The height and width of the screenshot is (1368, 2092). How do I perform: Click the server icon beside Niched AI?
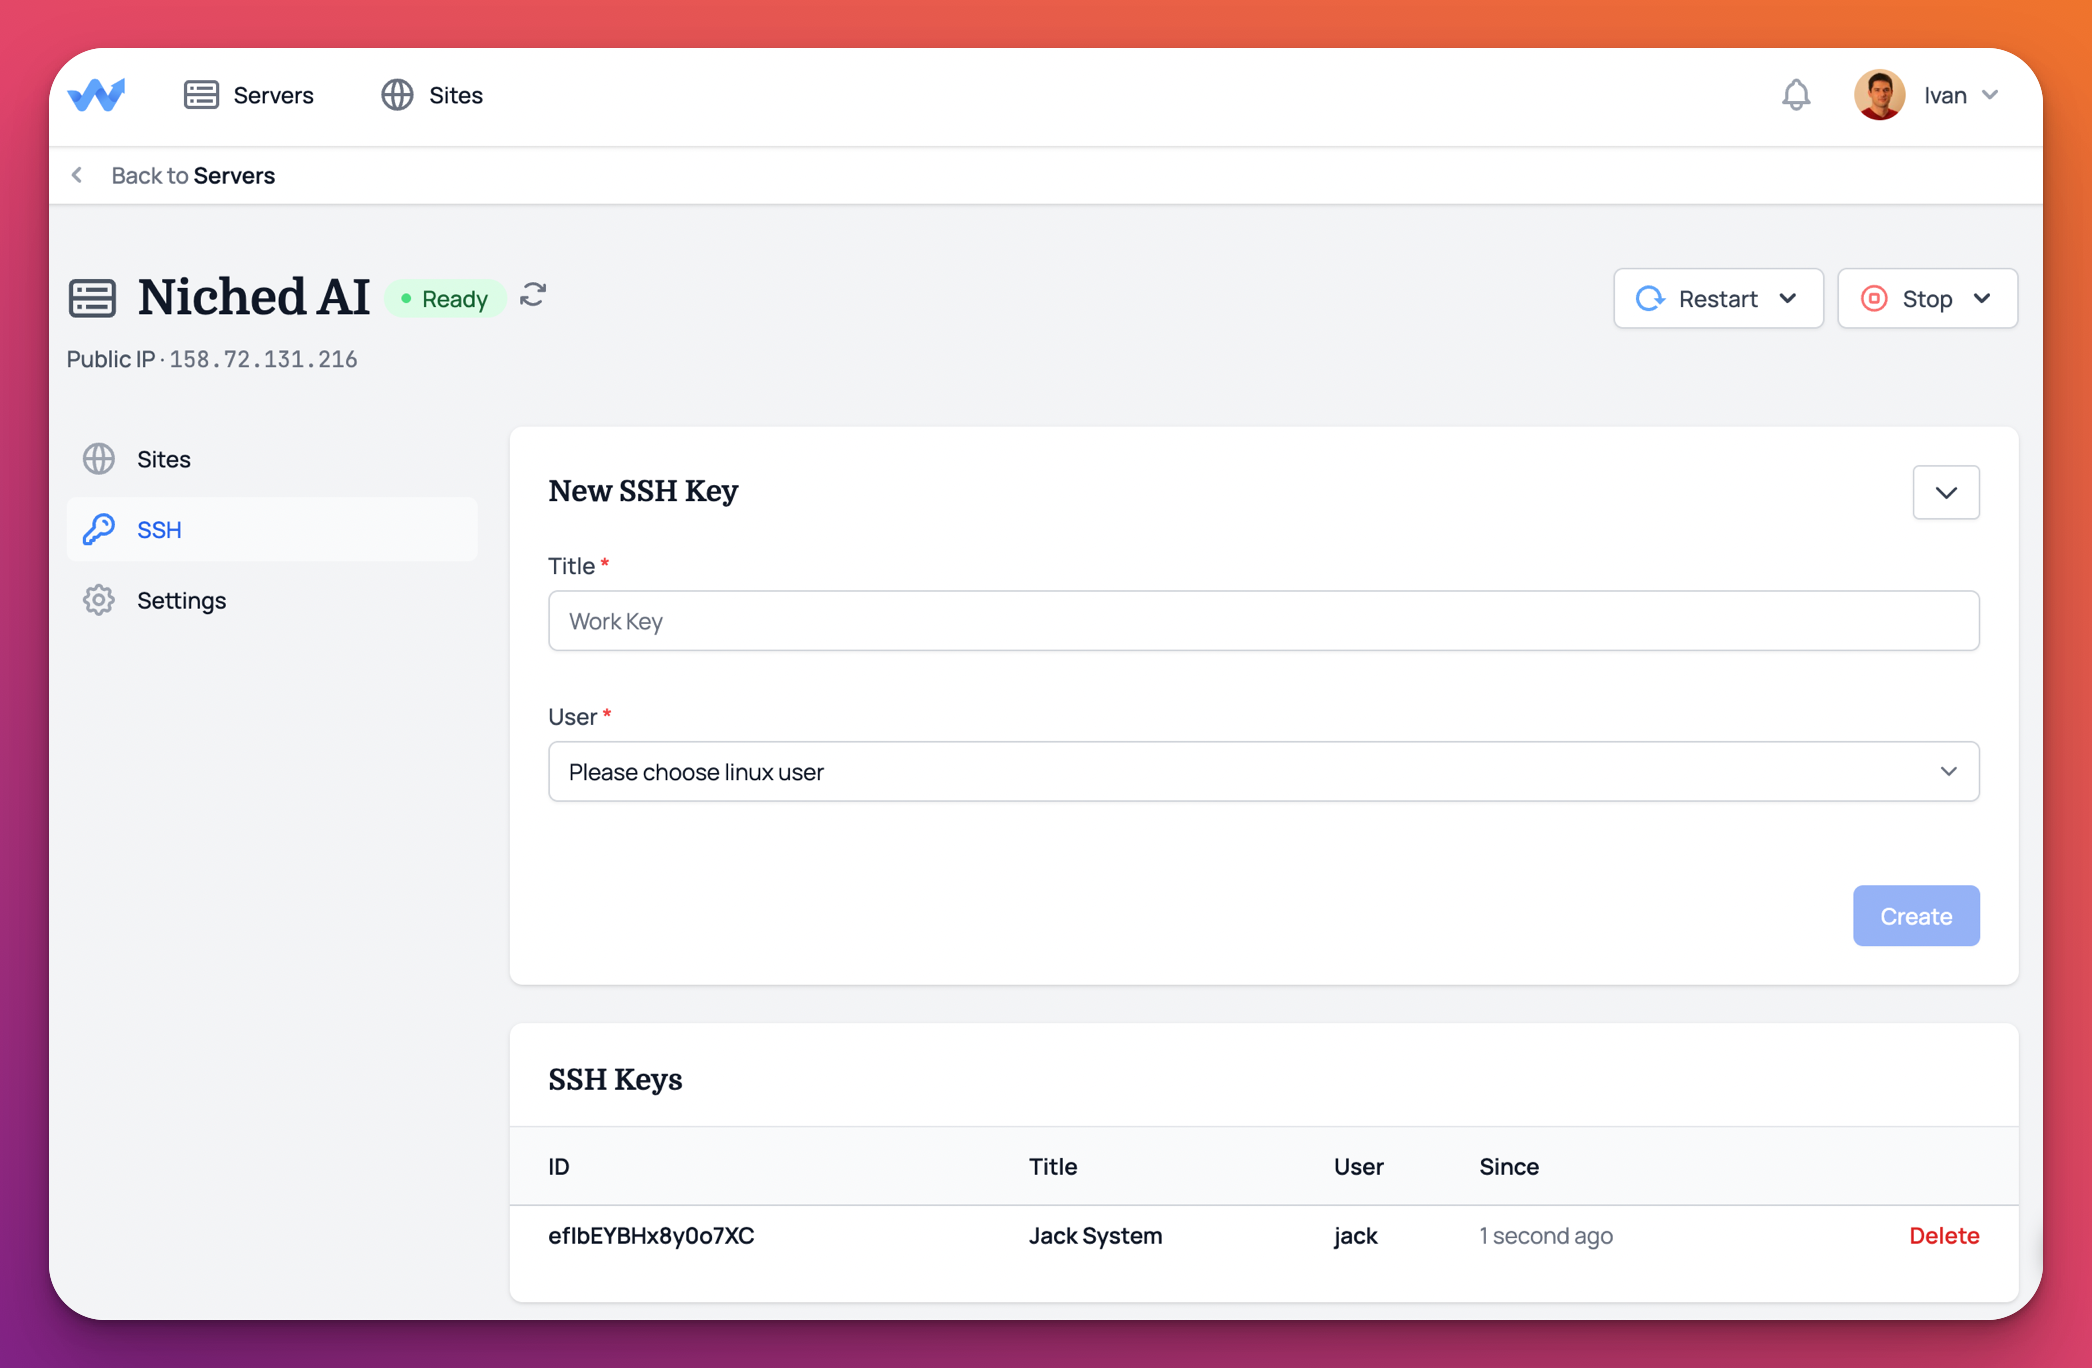pos(92,298)
